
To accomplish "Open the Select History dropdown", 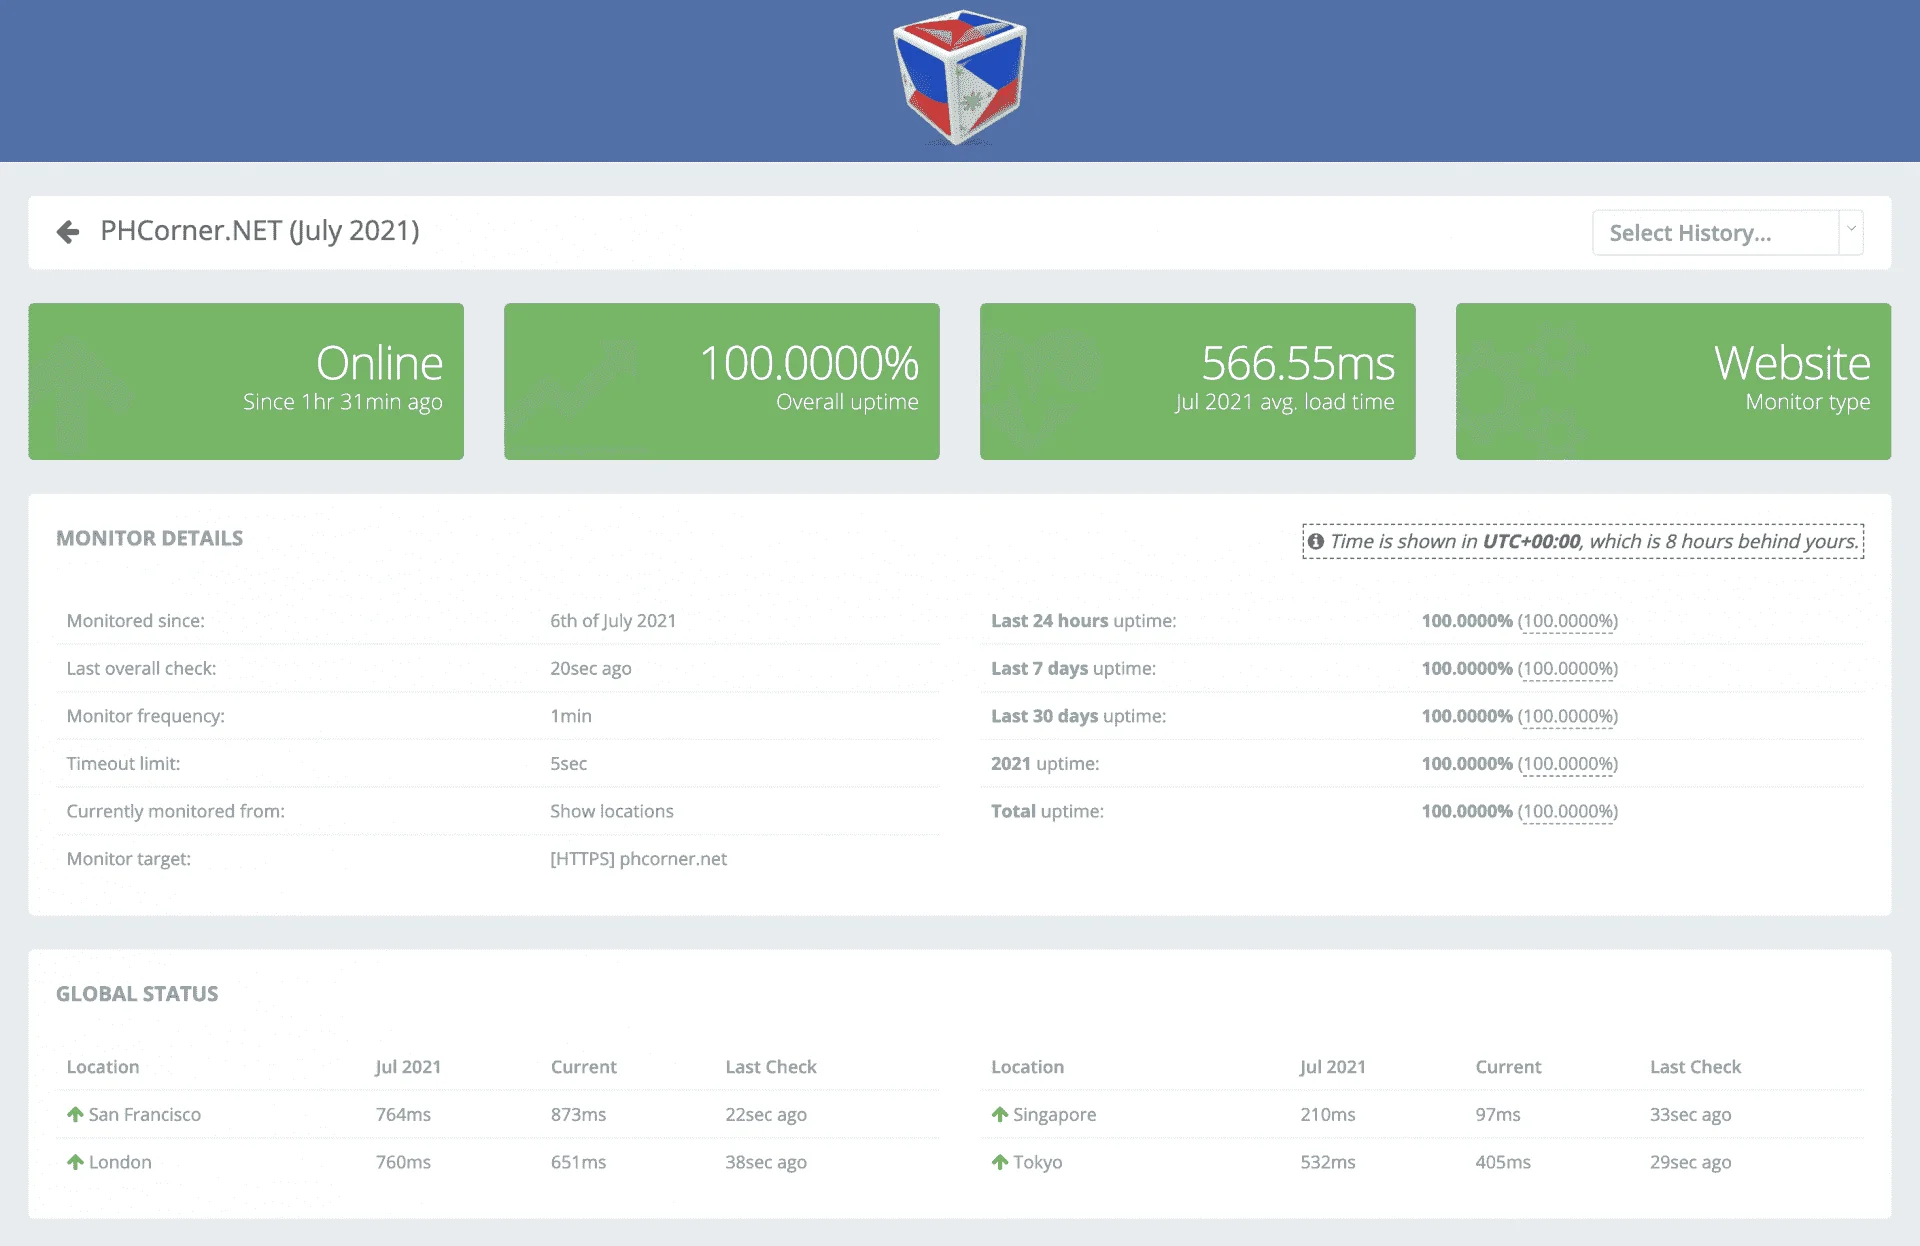I will click(1727, 233).
